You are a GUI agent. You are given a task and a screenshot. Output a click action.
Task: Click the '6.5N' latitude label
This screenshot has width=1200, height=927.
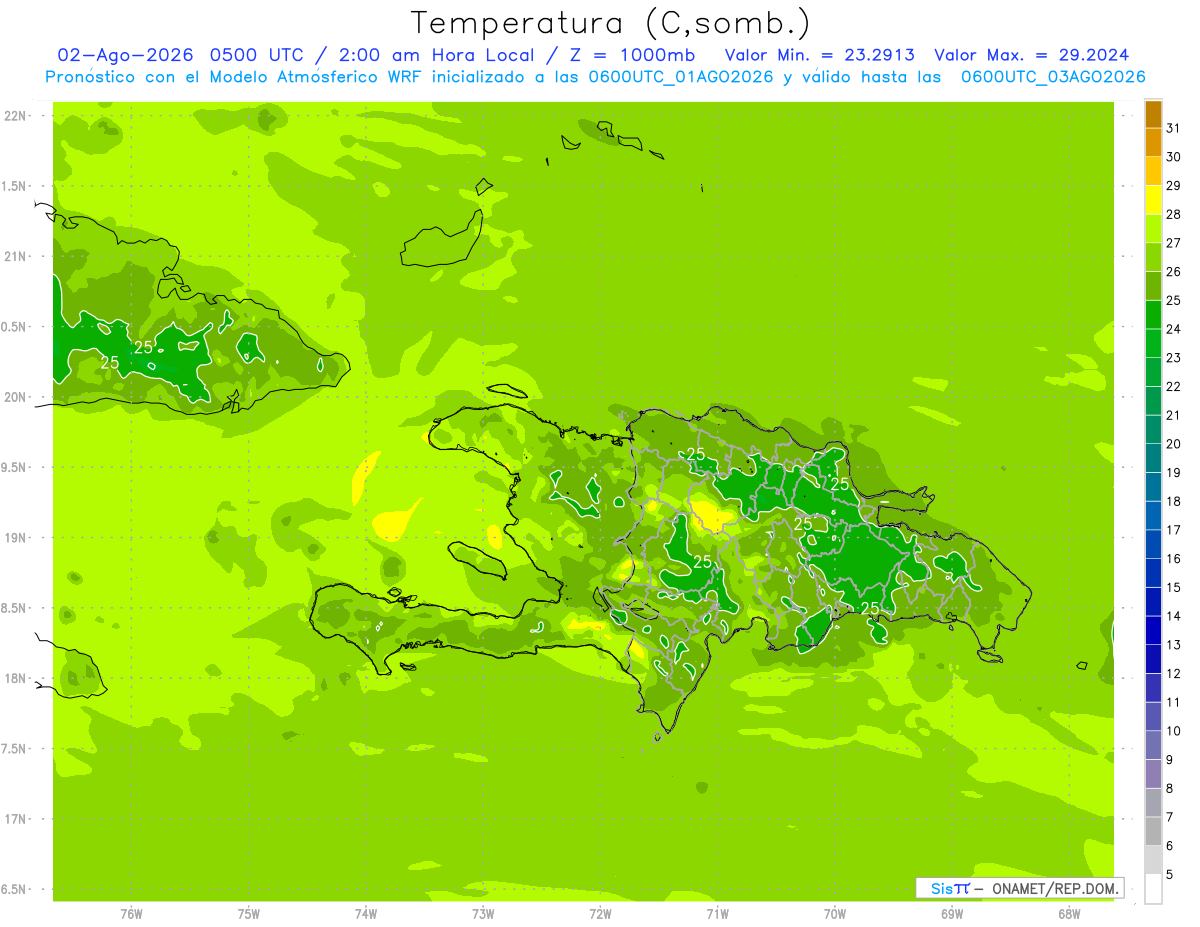13,890
